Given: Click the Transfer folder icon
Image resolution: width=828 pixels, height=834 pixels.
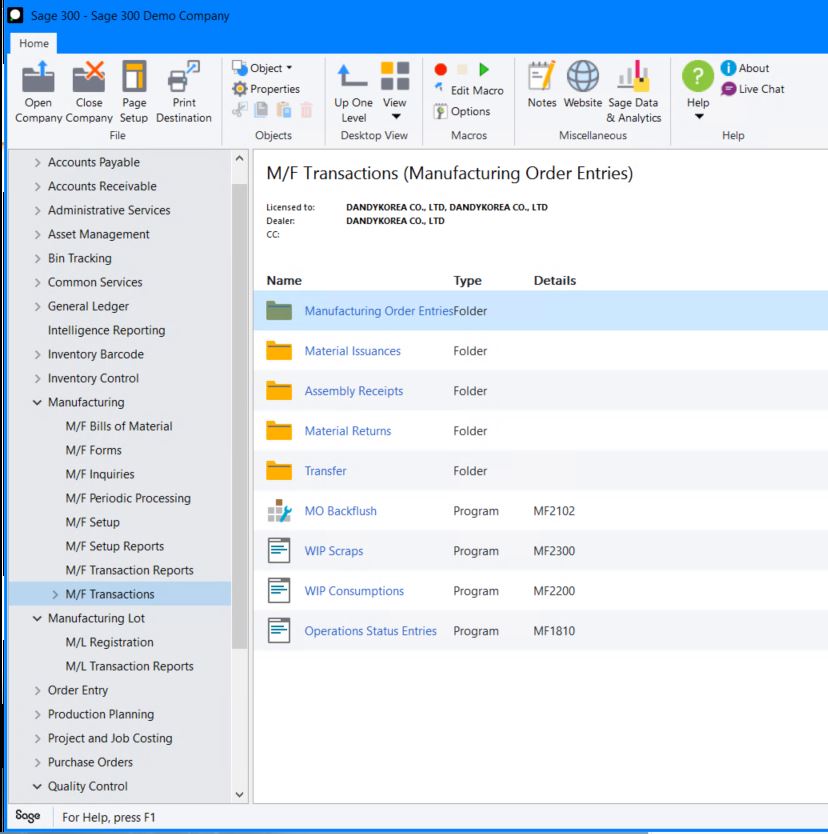Looking at the screenshot, I should (279, 471).
